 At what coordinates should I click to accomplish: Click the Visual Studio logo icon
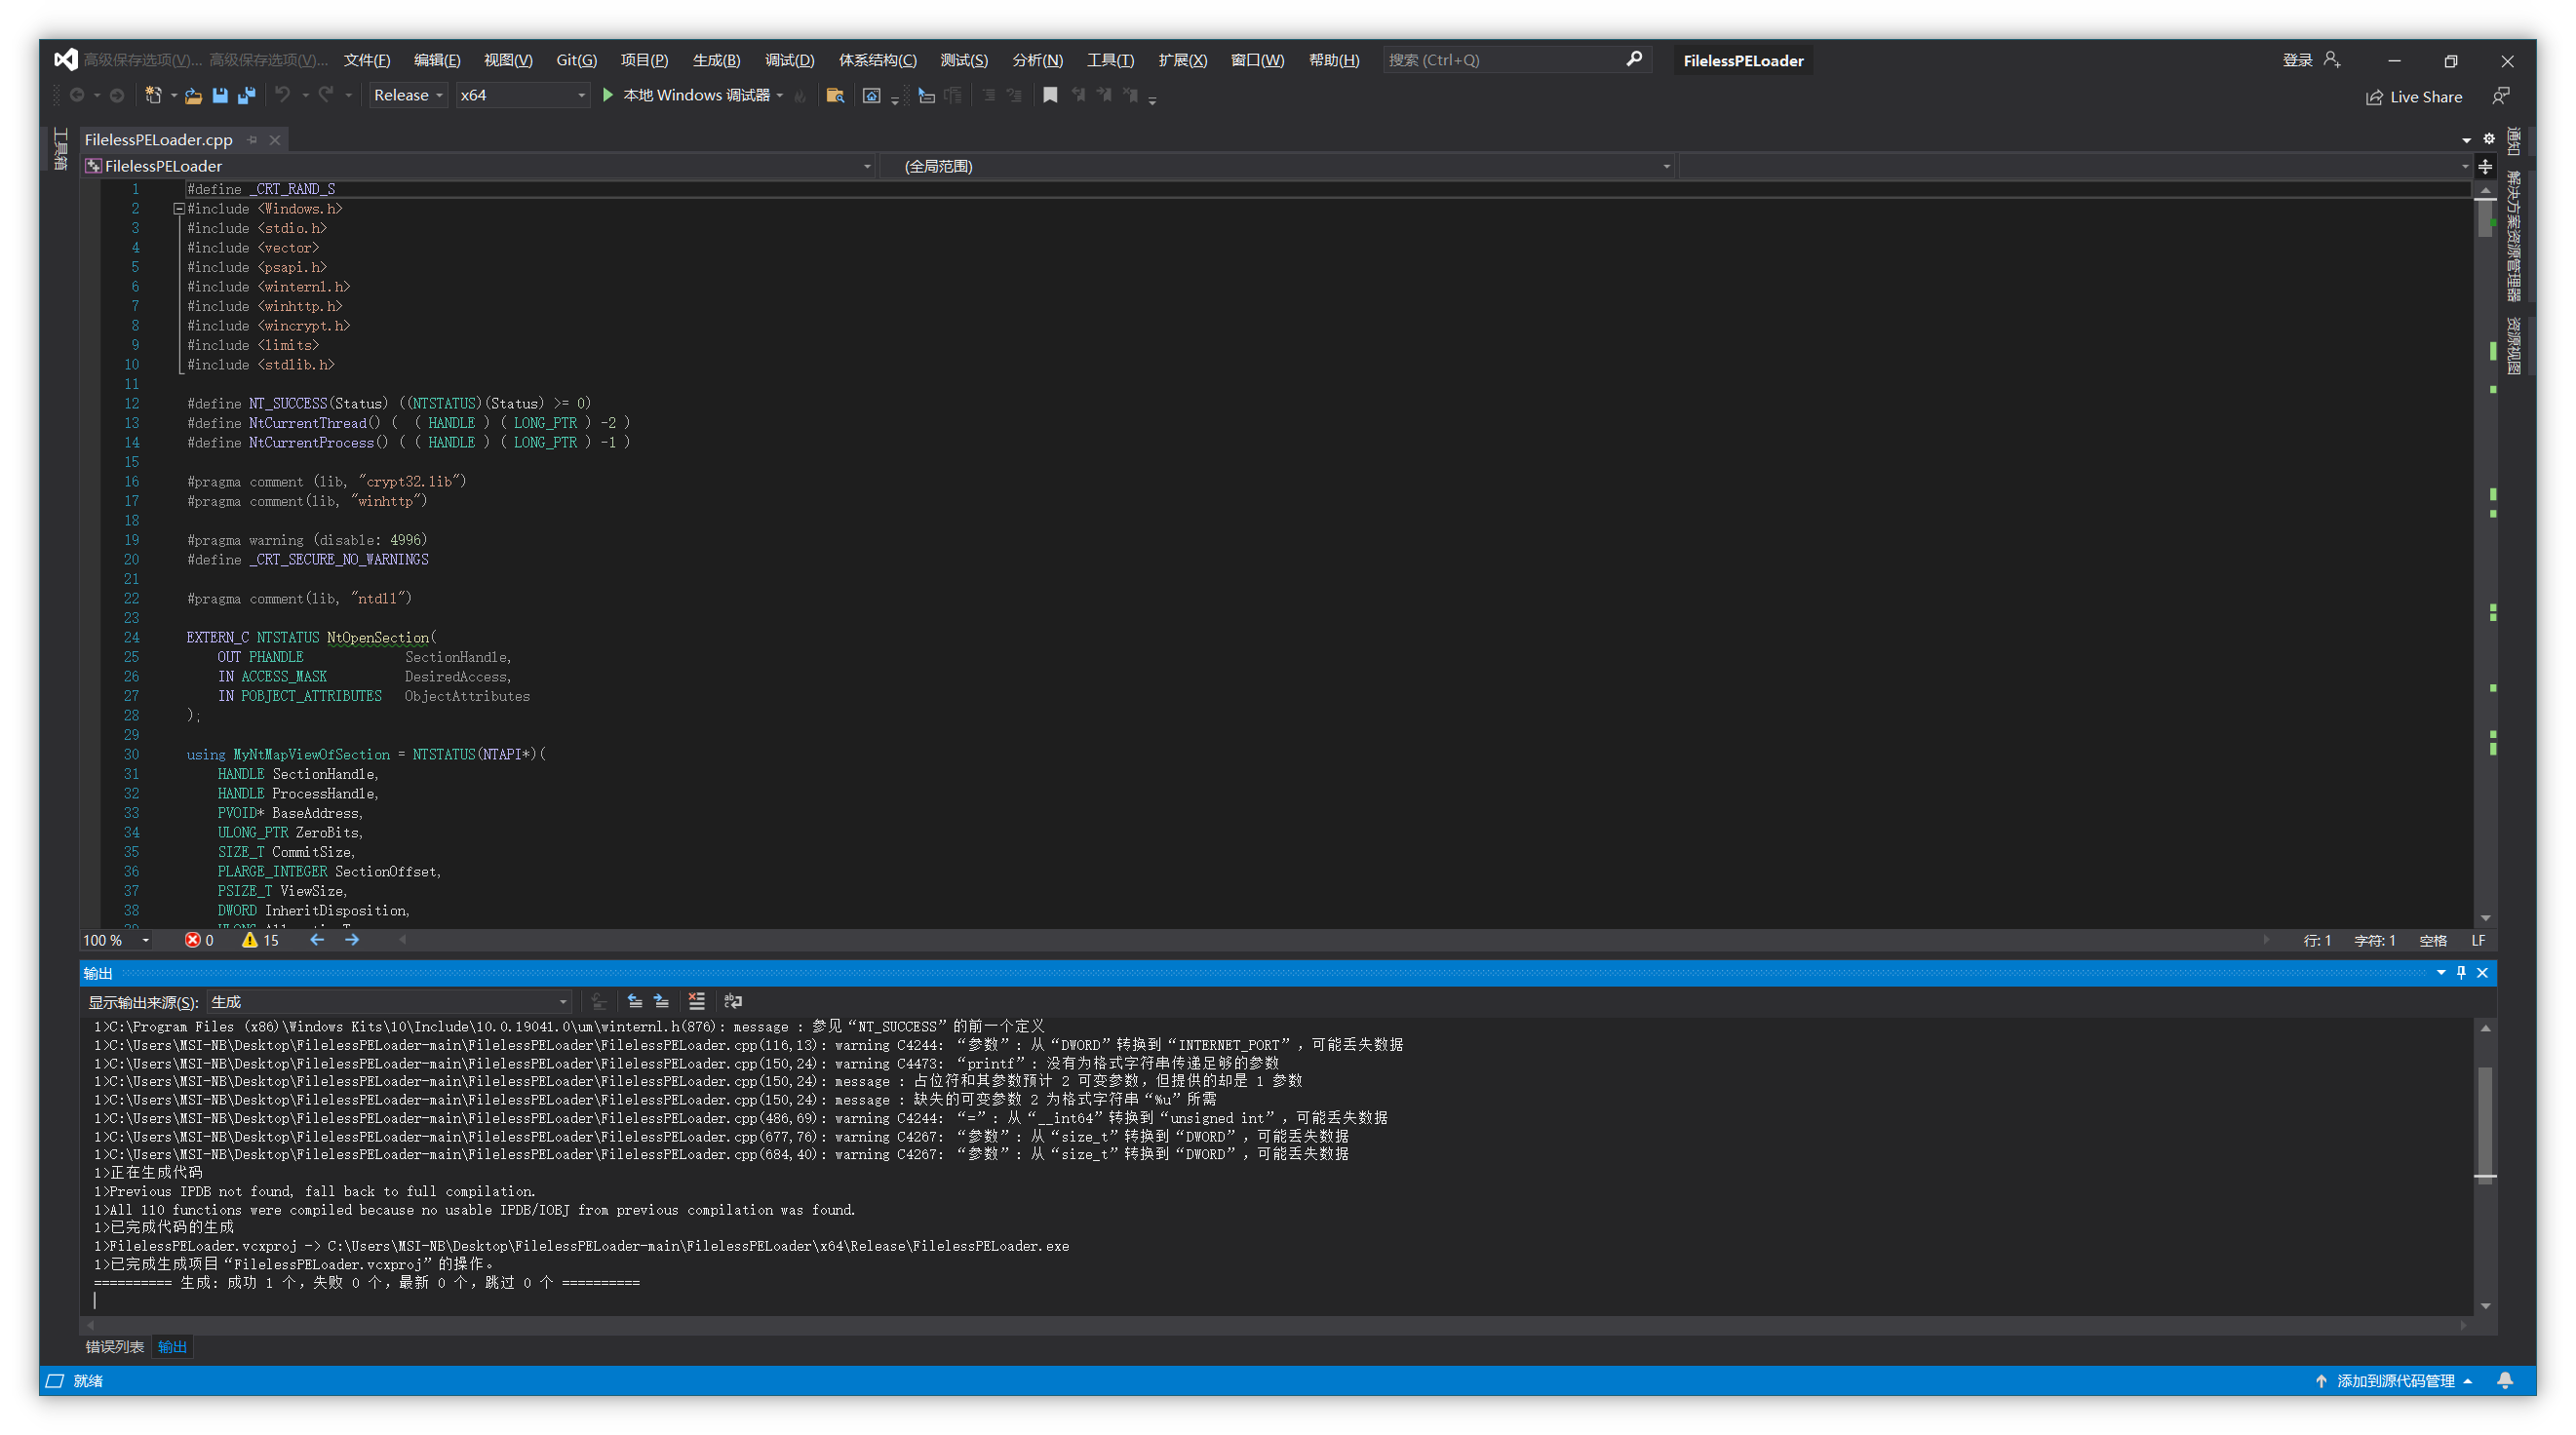(x=66, y=59)
